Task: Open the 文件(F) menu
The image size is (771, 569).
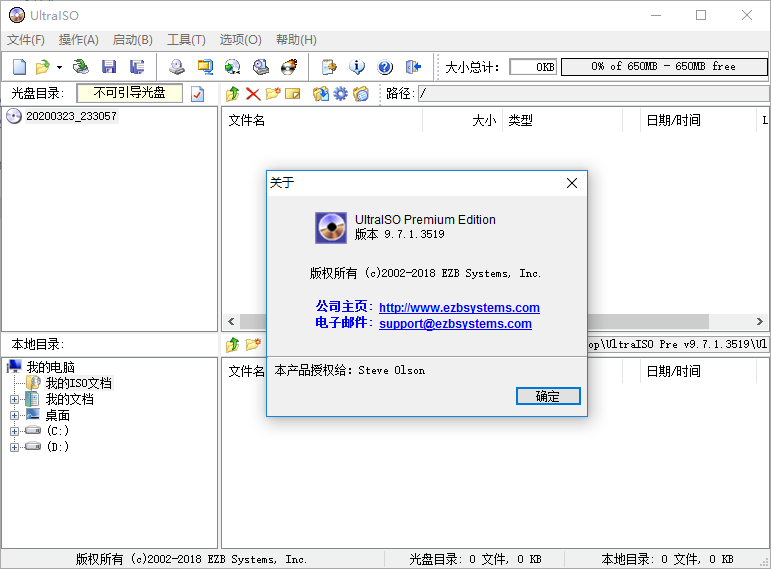Action: click(x=26, y=40)
